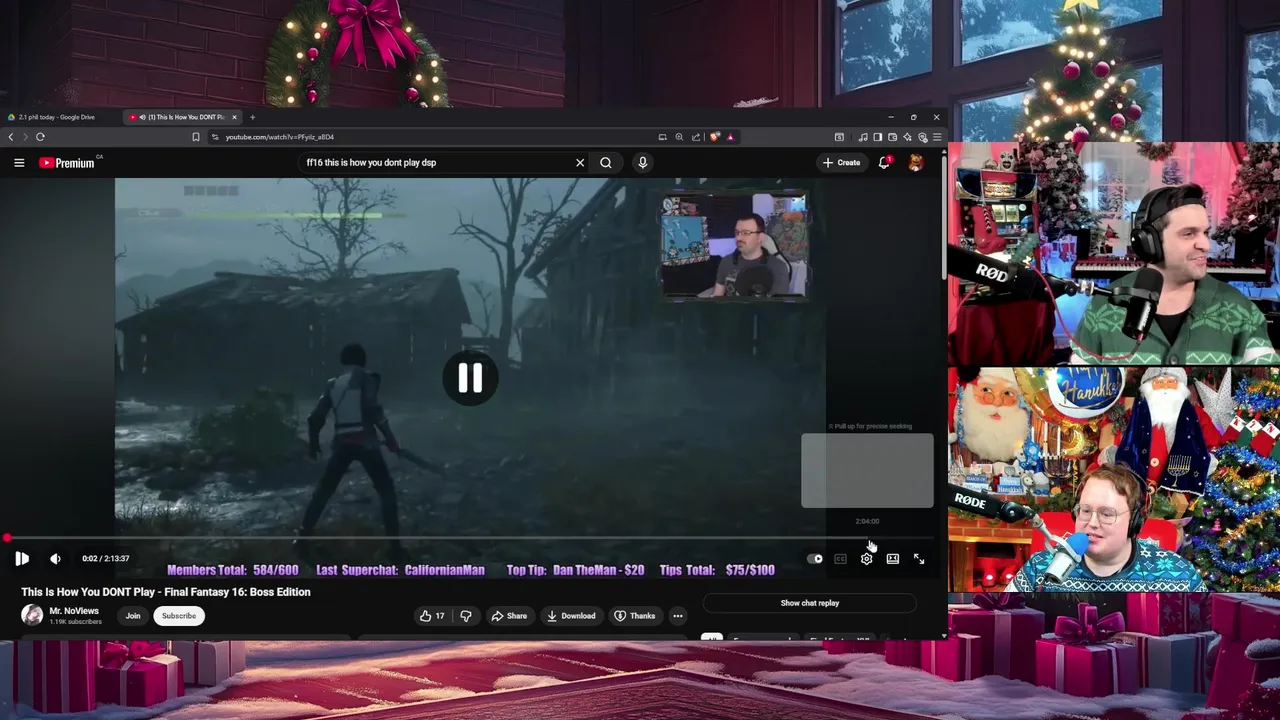
Task: Open the more actions ellipsis menu
Action: tap(678, 616)
